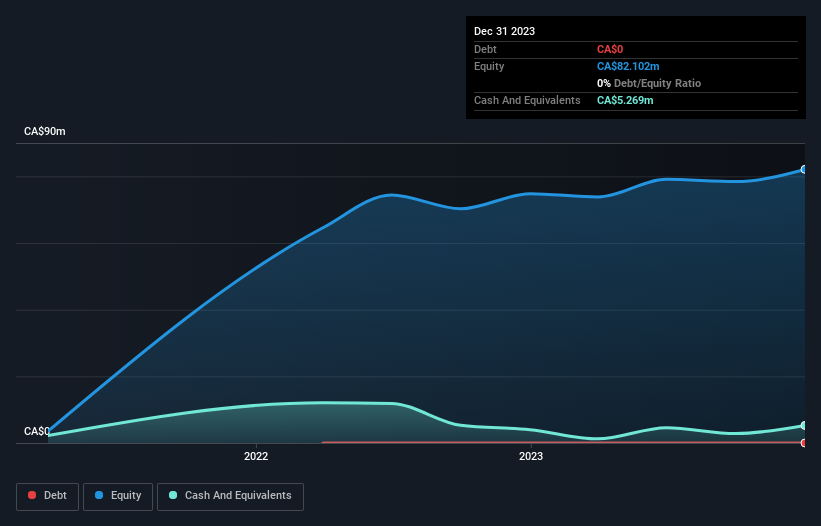This screenshot has width=821, height=526.
Task: Toggle the Equity legend button
Action: tap(118, 496)
